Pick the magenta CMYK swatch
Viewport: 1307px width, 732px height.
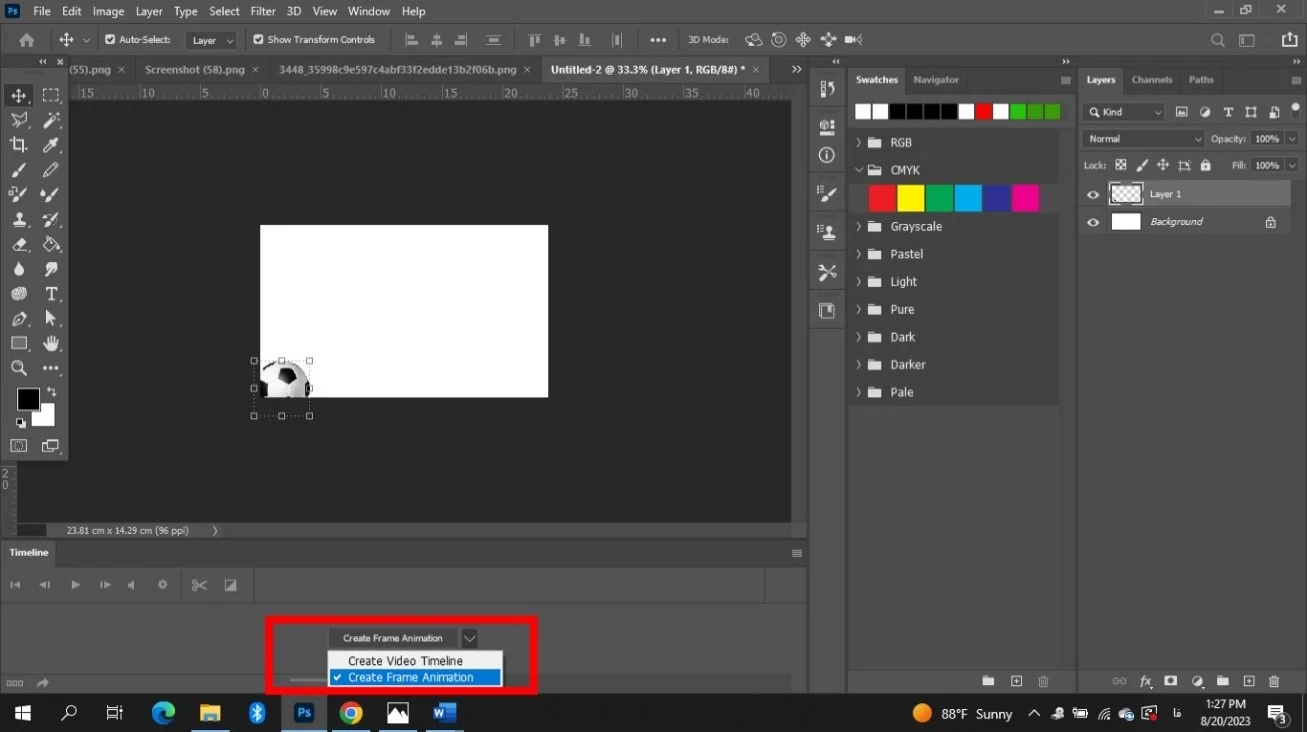[1025, 198]
